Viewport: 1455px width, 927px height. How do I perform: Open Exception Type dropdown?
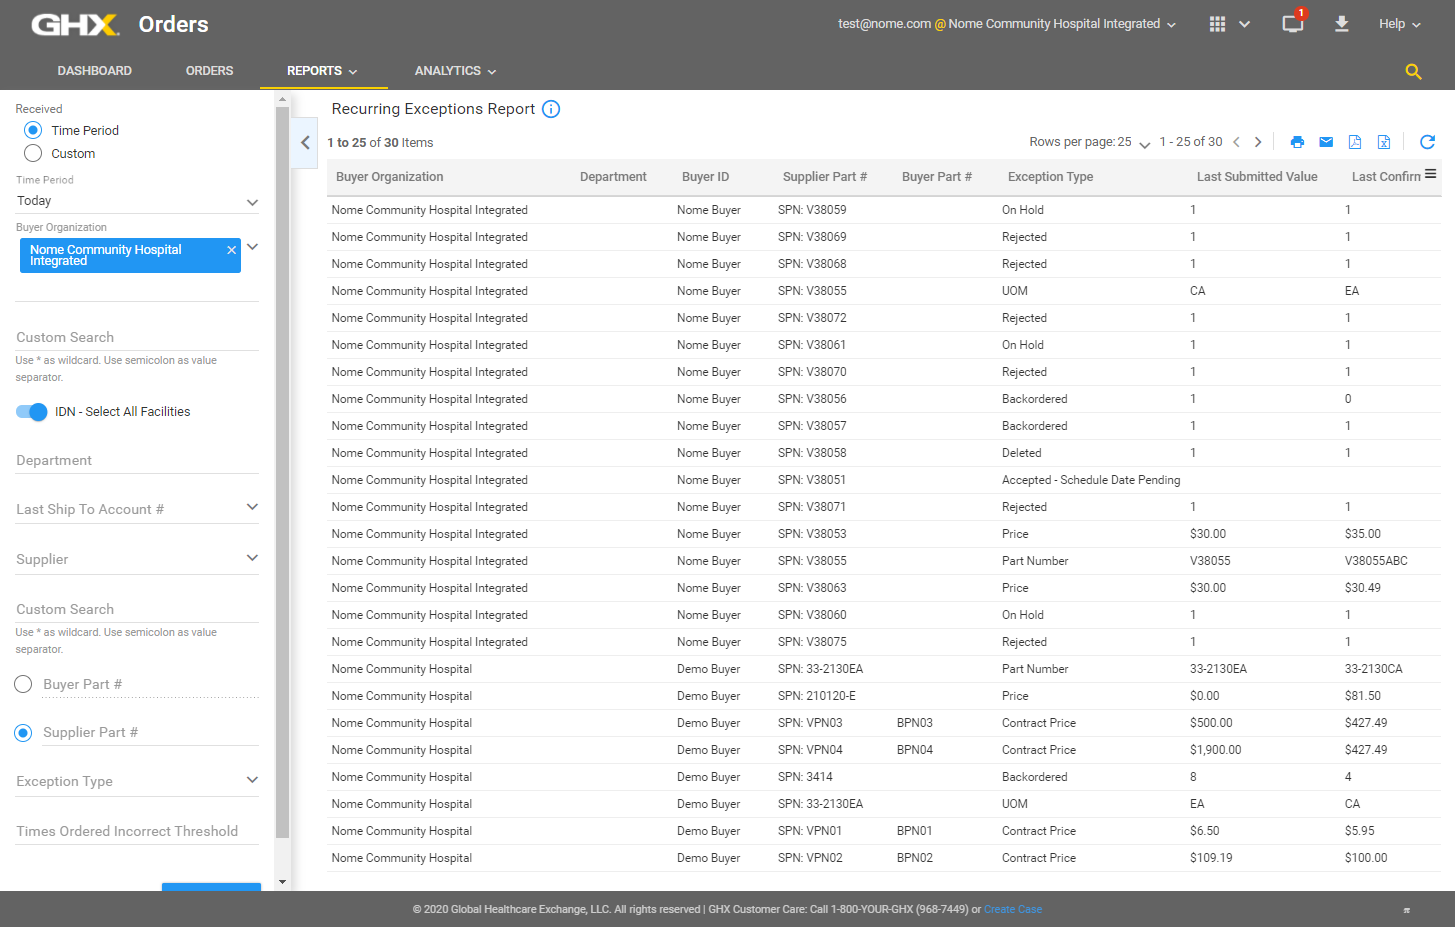coord(137,781)
